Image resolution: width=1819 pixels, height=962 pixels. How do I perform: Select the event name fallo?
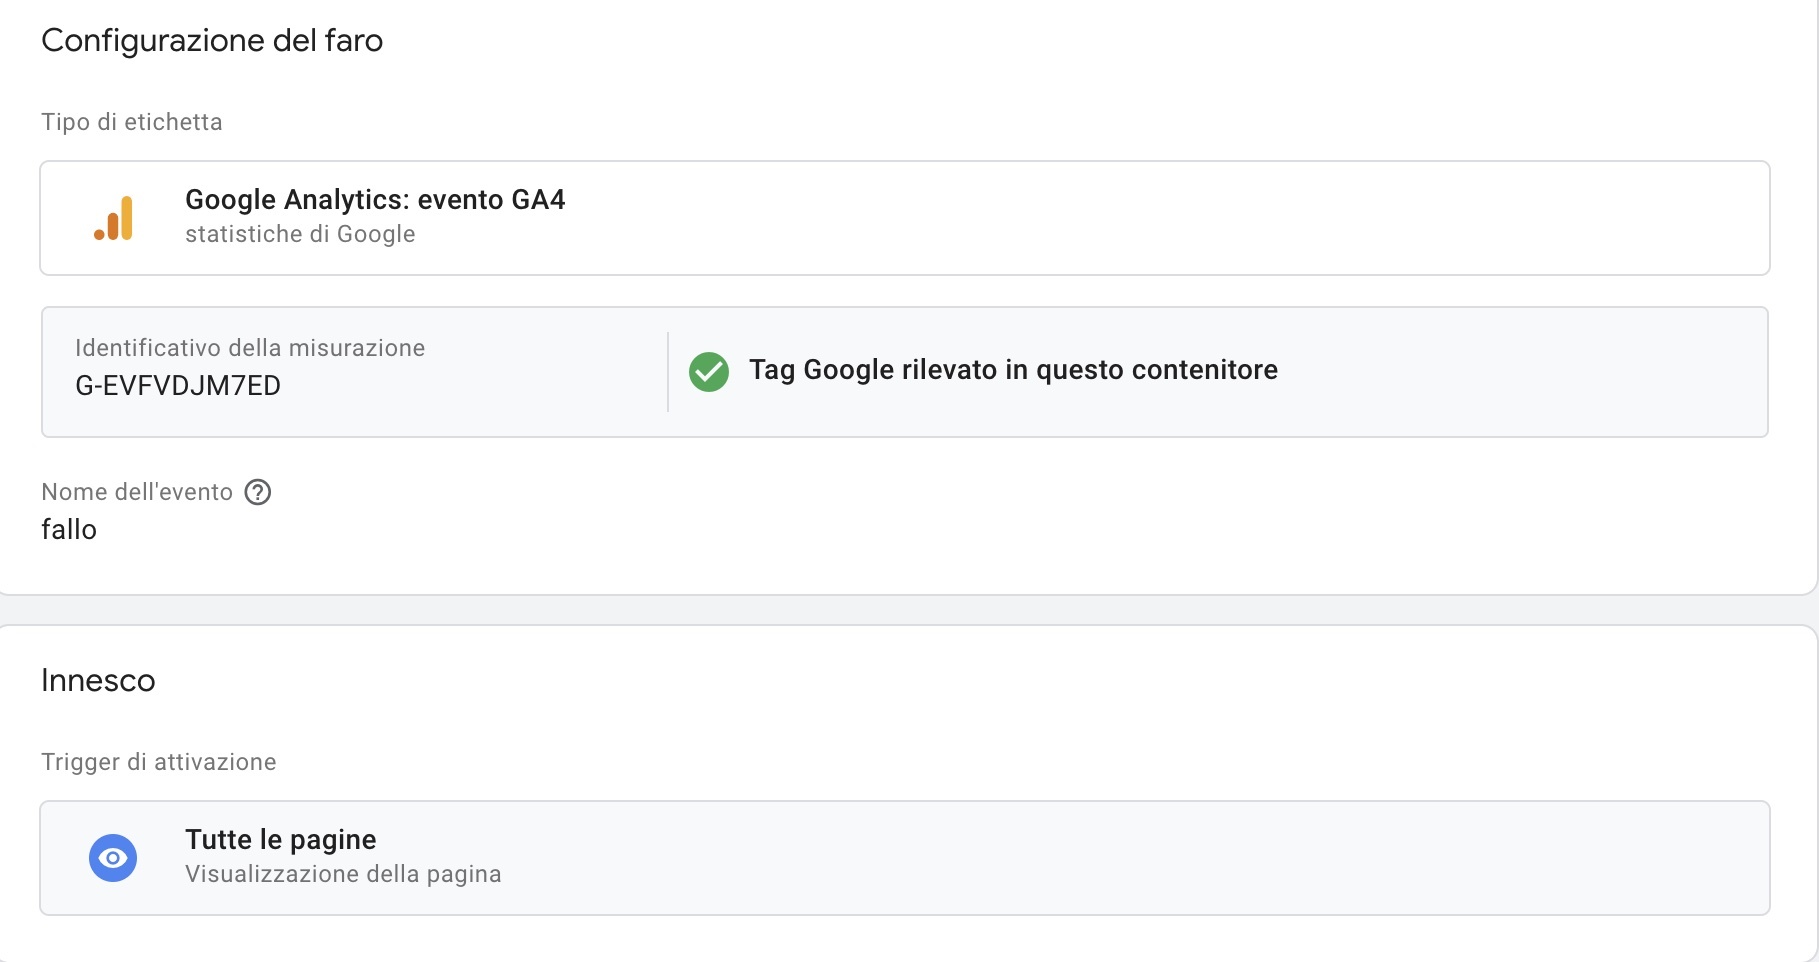(69, 530)
